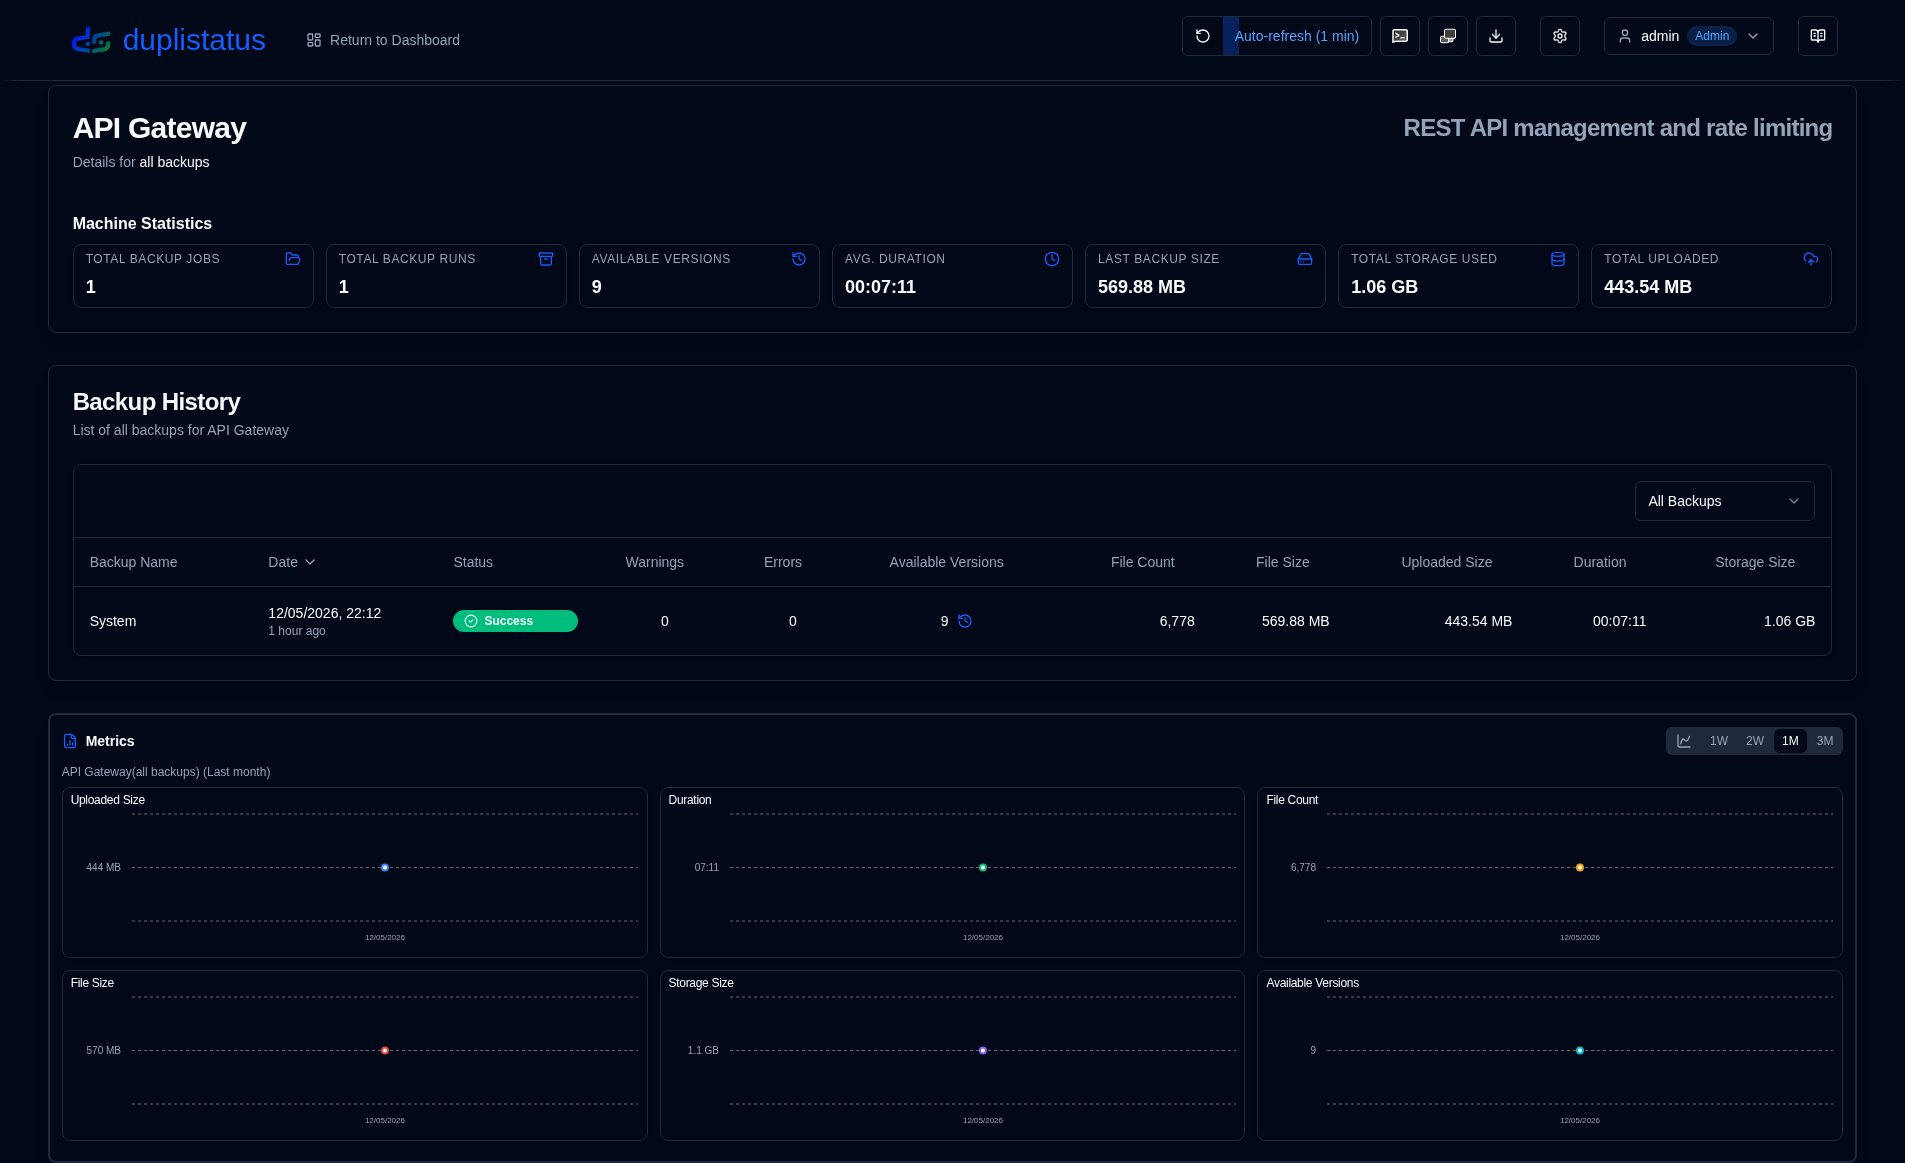The width and height of the screenshot is (1905, 1163).
Task: Click the user avatar icon next to admin
Action: 1625,36
